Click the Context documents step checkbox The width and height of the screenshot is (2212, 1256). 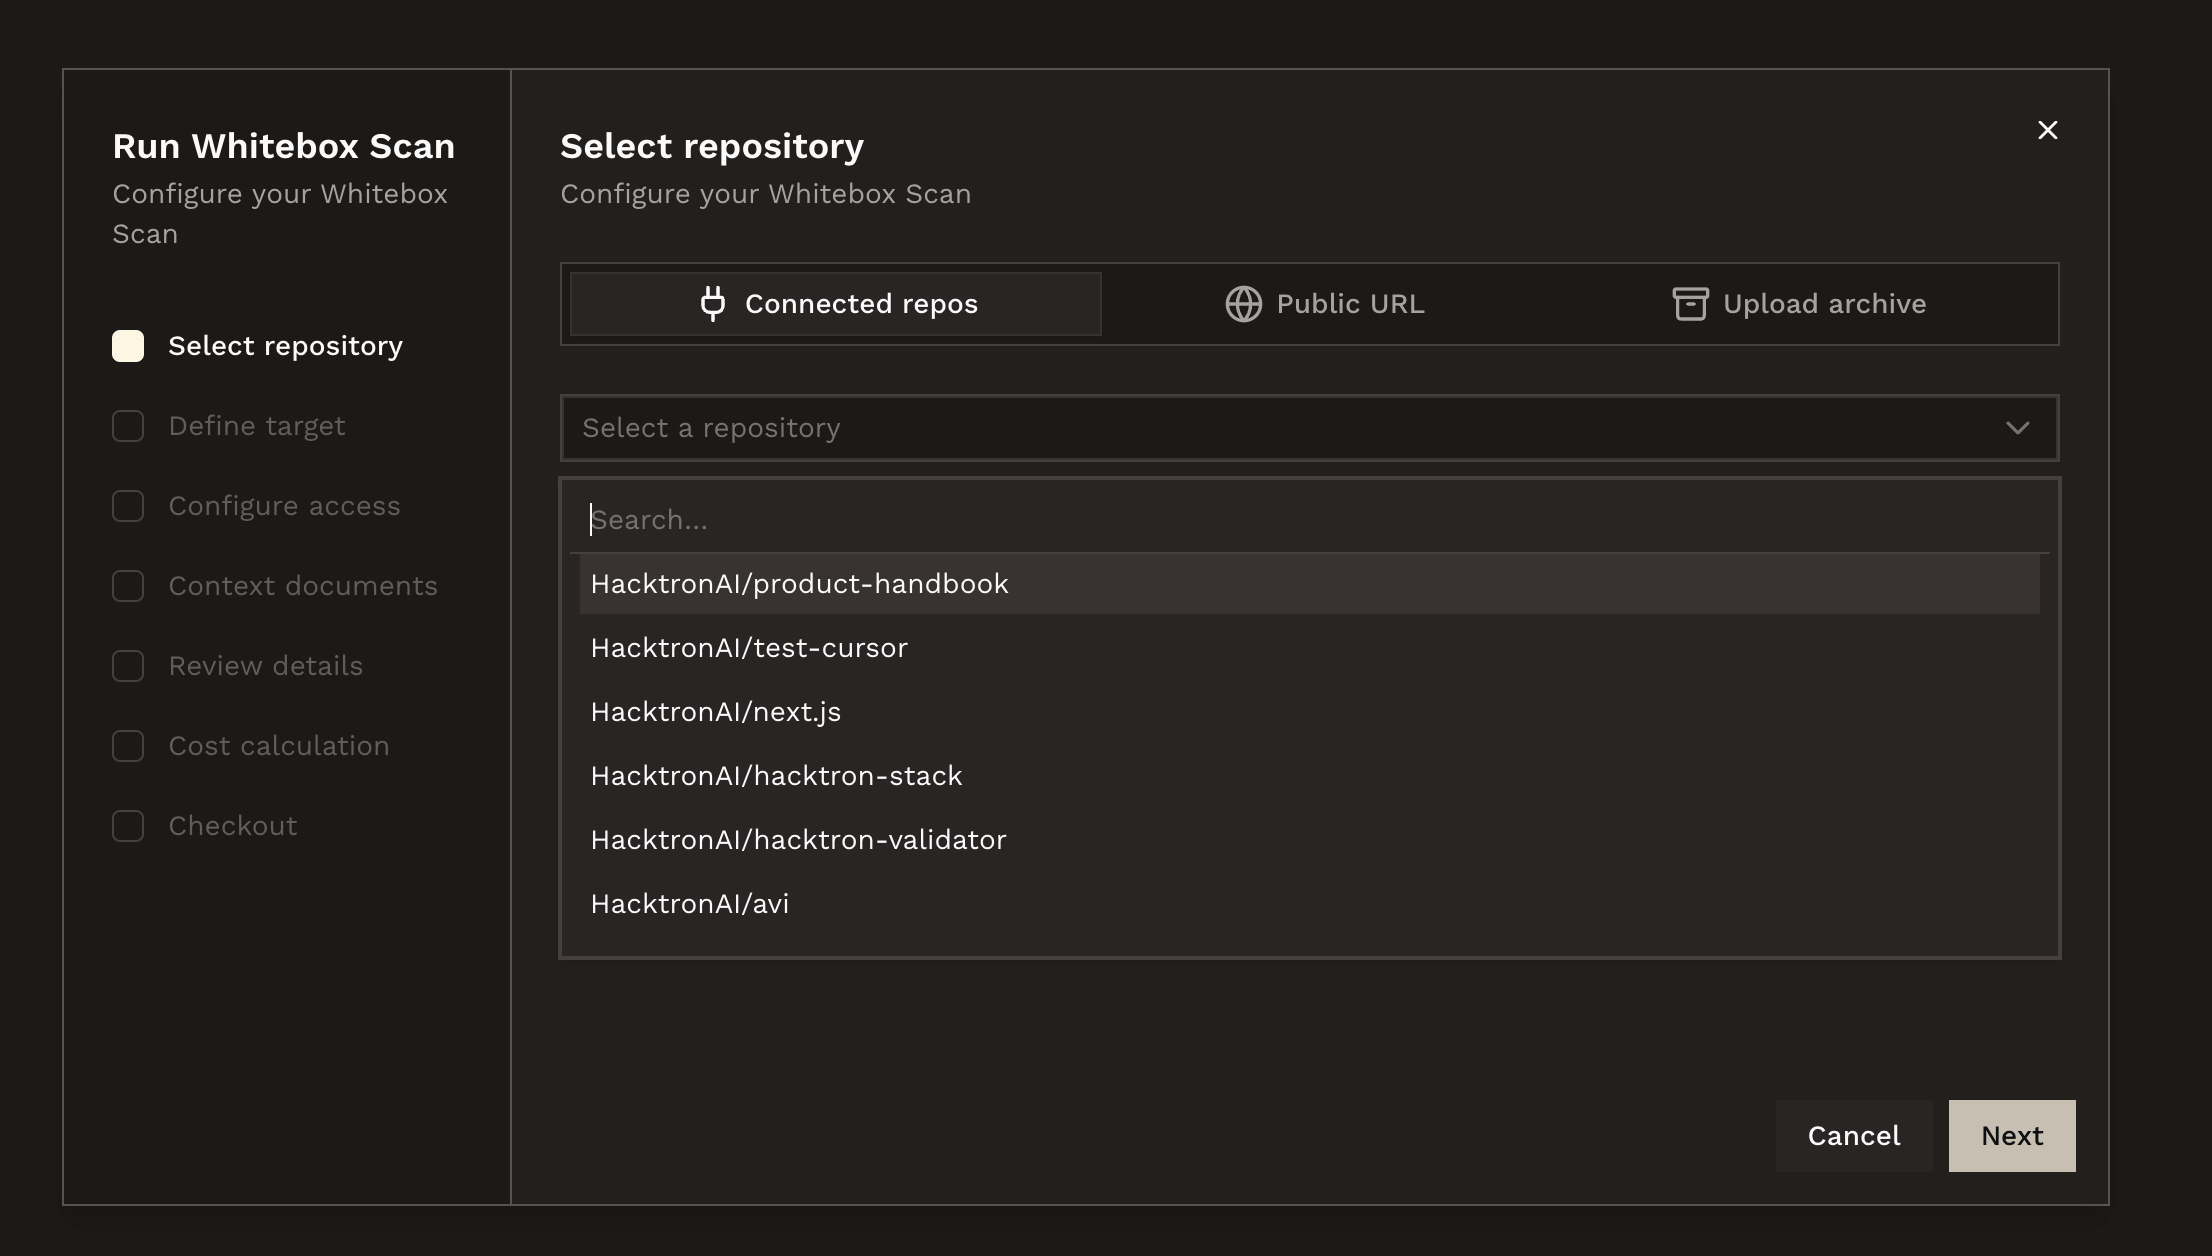[128, 586]
